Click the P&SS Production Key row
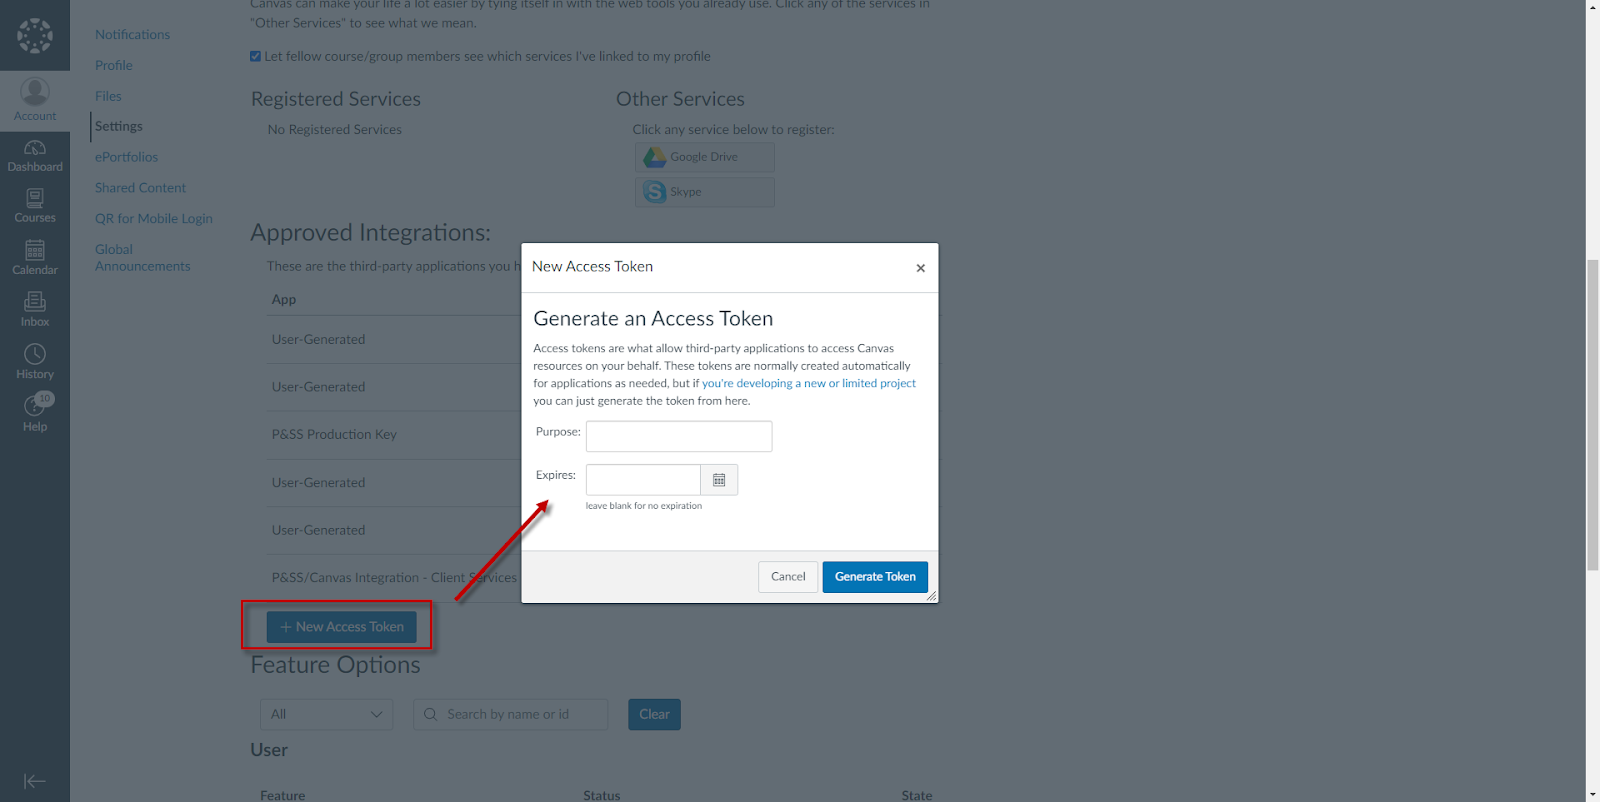 [x=395, y=435]
